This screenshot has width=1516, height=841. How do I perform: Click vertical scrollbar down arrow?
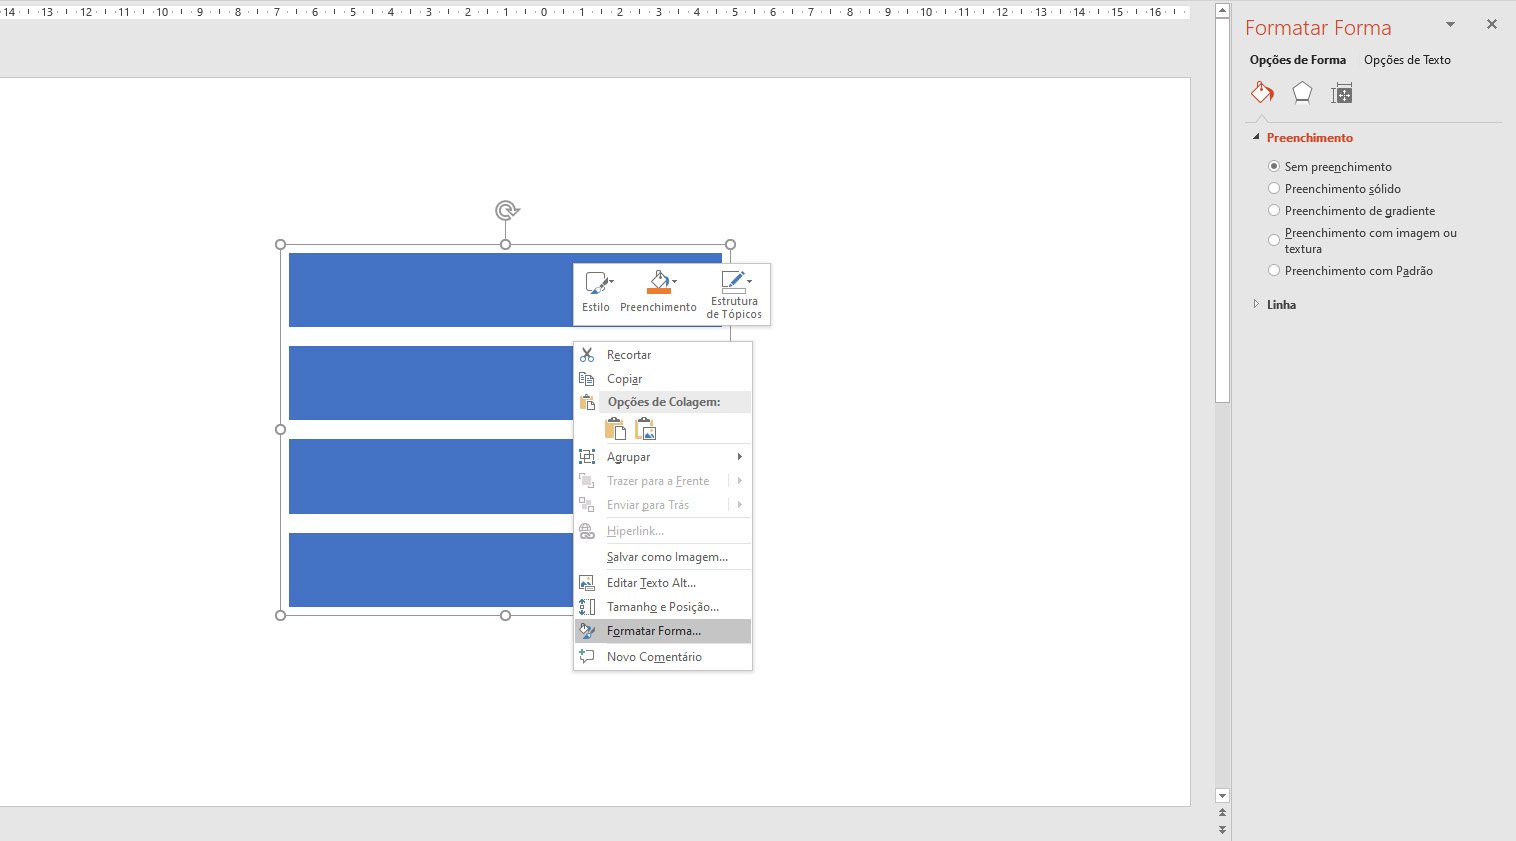click(x=1222, y=796)
